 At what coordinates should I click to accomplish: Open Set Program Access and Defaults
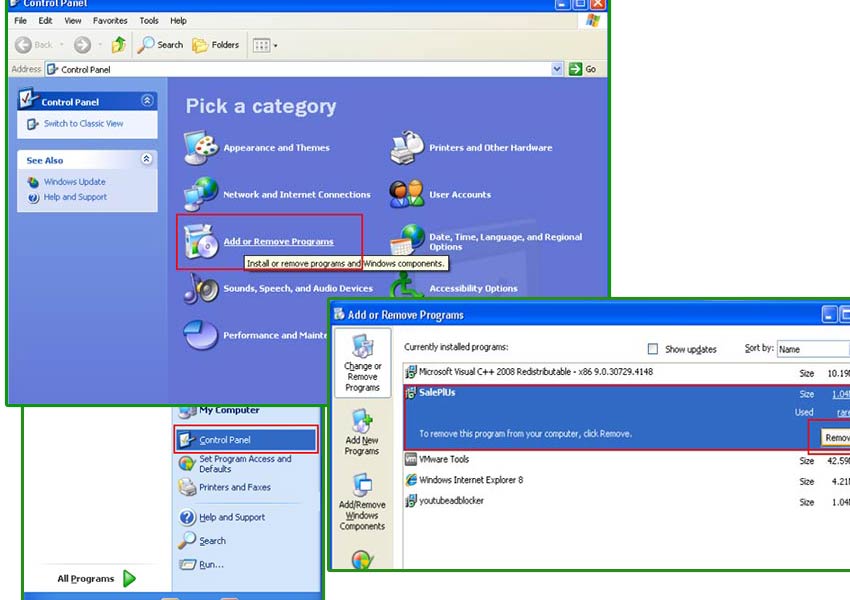click(x=245, y=463)
